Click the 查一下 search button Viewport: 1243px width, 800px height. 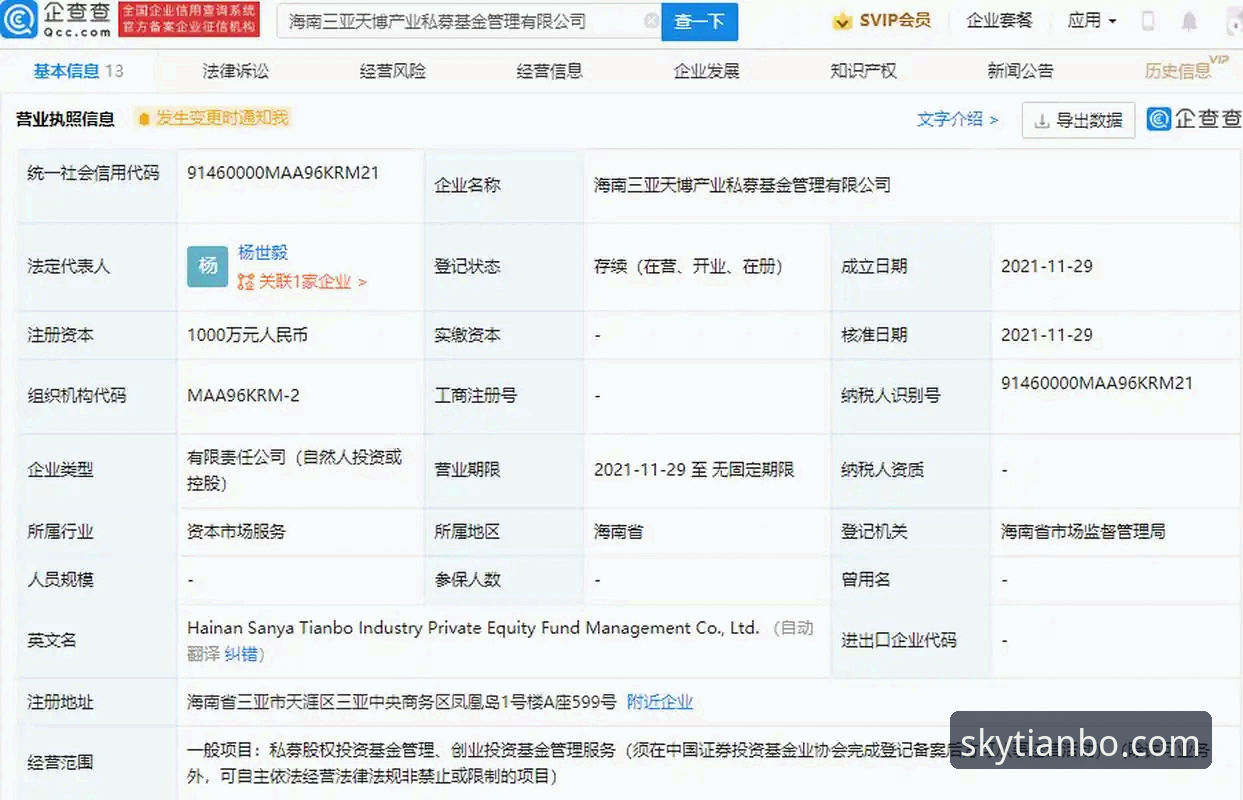pyautogui.click(x=699, y=21)
